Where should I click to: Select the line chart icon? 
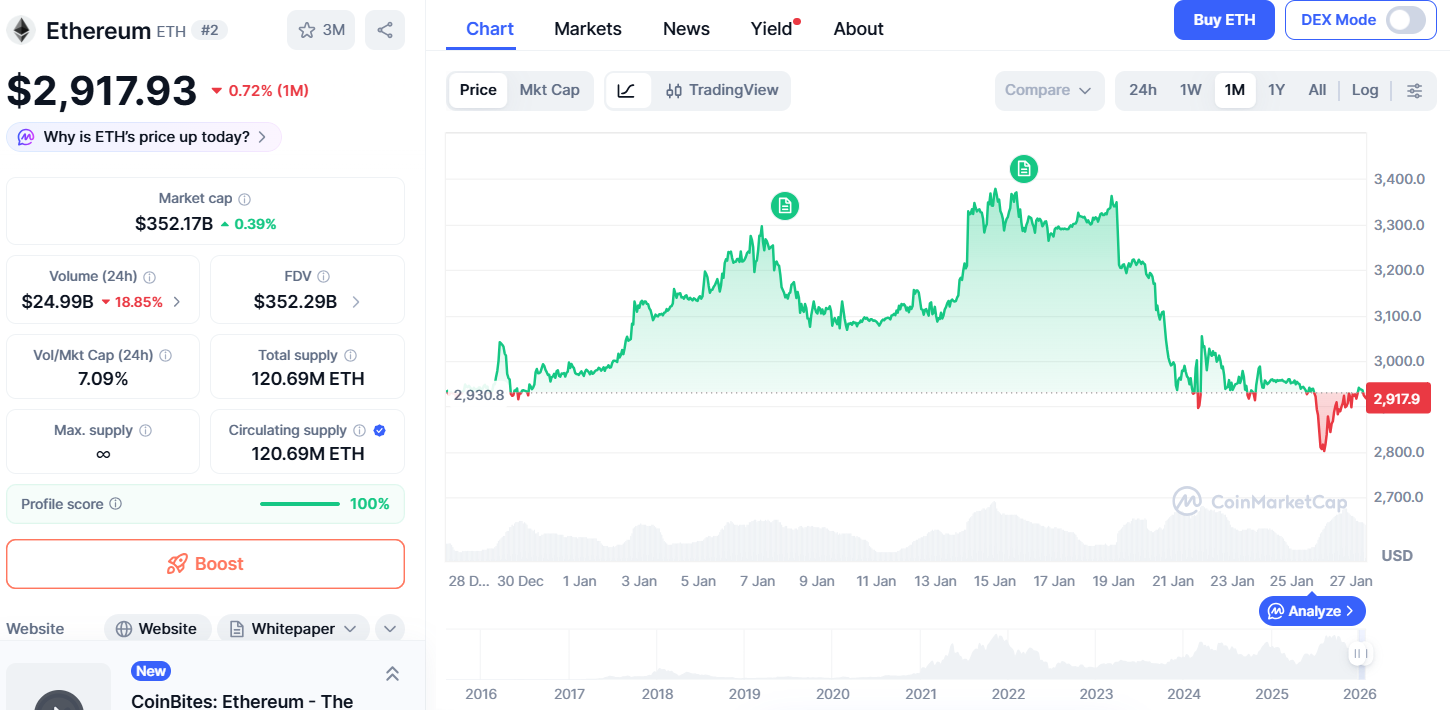tap(627, 90)
